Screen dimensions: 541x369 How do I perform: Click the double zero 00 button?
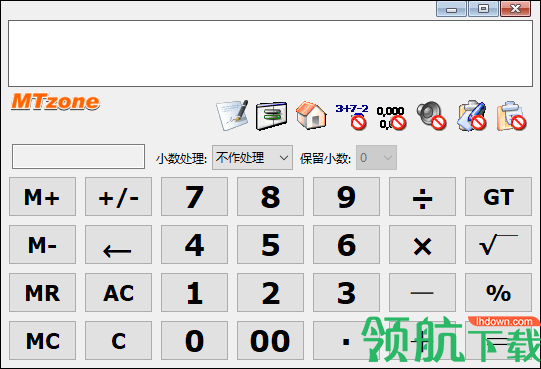point(270,341)
